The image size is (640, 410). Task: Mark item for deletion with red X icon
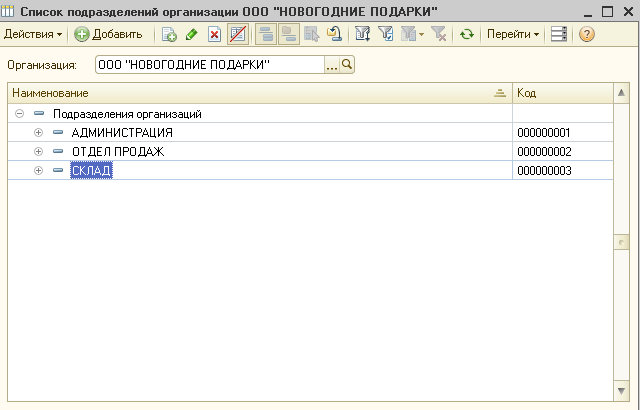(x=214, y=34)
